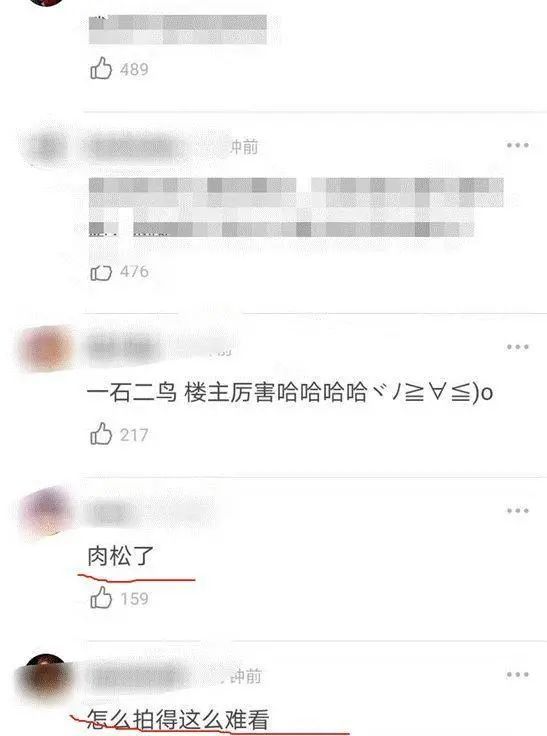The height and width of the screenshot is (736, 547).
Task: Like the comment with 489 likes
Action: point(101,69)
